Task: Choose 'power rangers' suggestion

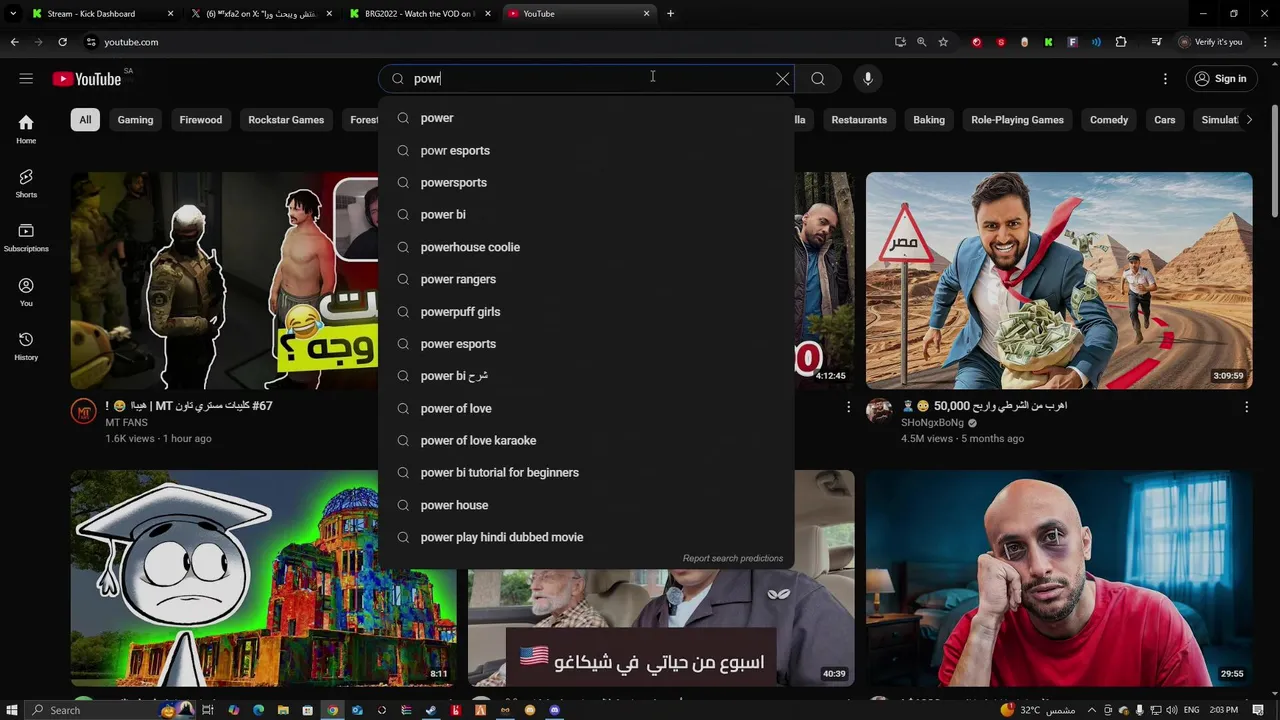Action: coord(586,279)
